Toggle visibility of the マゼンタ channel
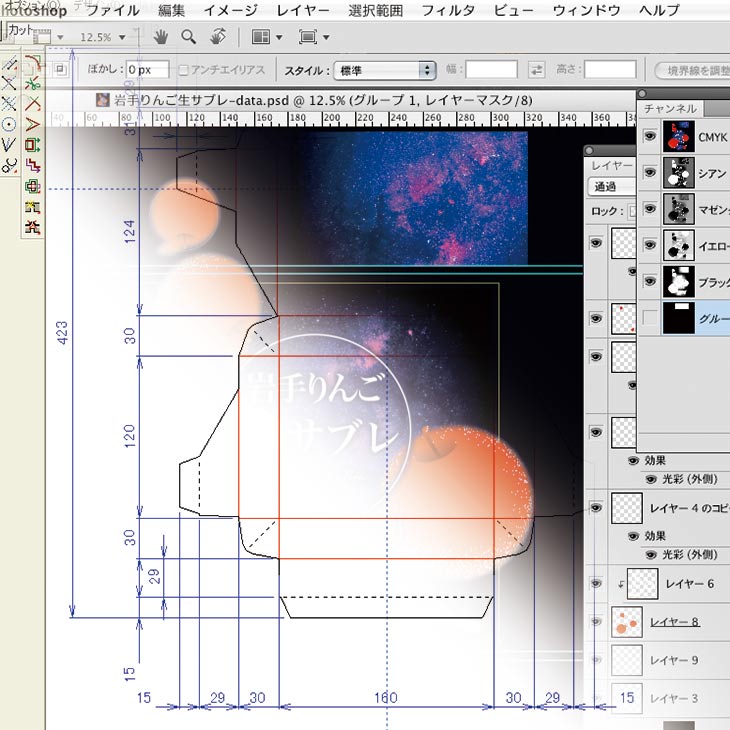 pyautogui.click(x=649, y=209)
